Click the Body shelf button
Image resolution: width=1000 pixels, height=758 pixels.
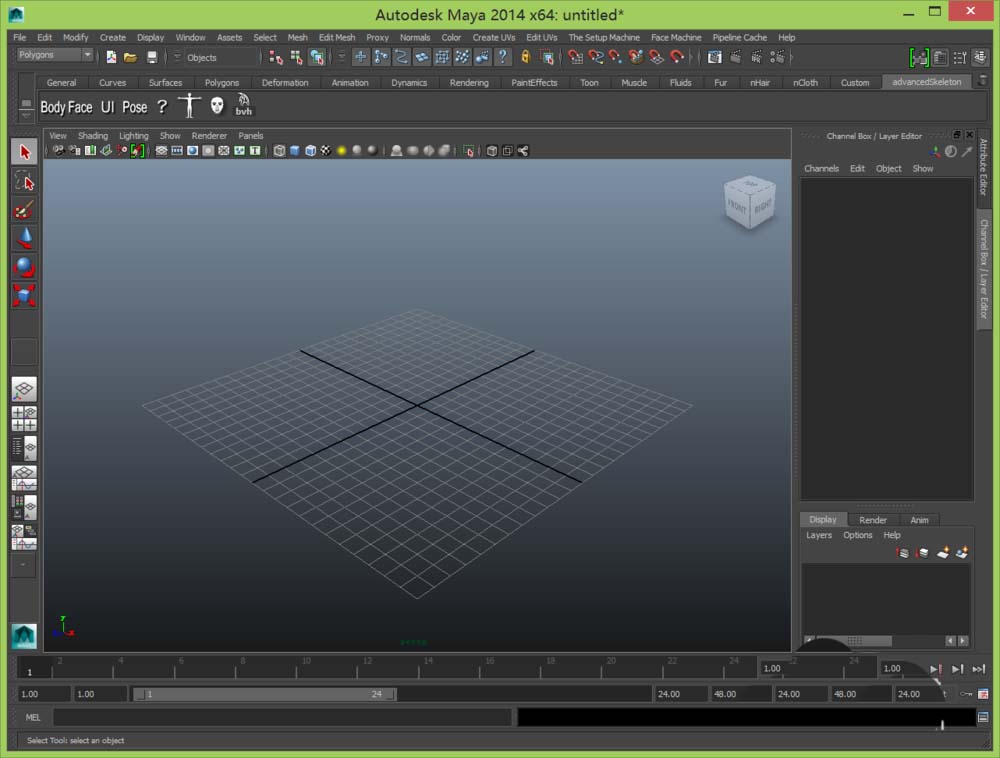53,107
